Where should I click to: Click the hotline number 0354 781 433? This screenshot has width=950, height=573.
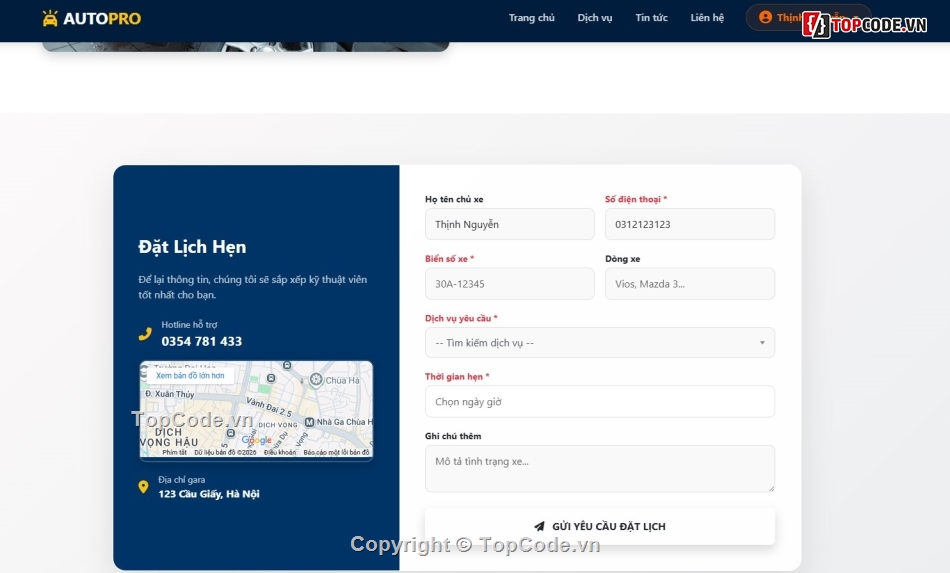(x=202, y=342)
